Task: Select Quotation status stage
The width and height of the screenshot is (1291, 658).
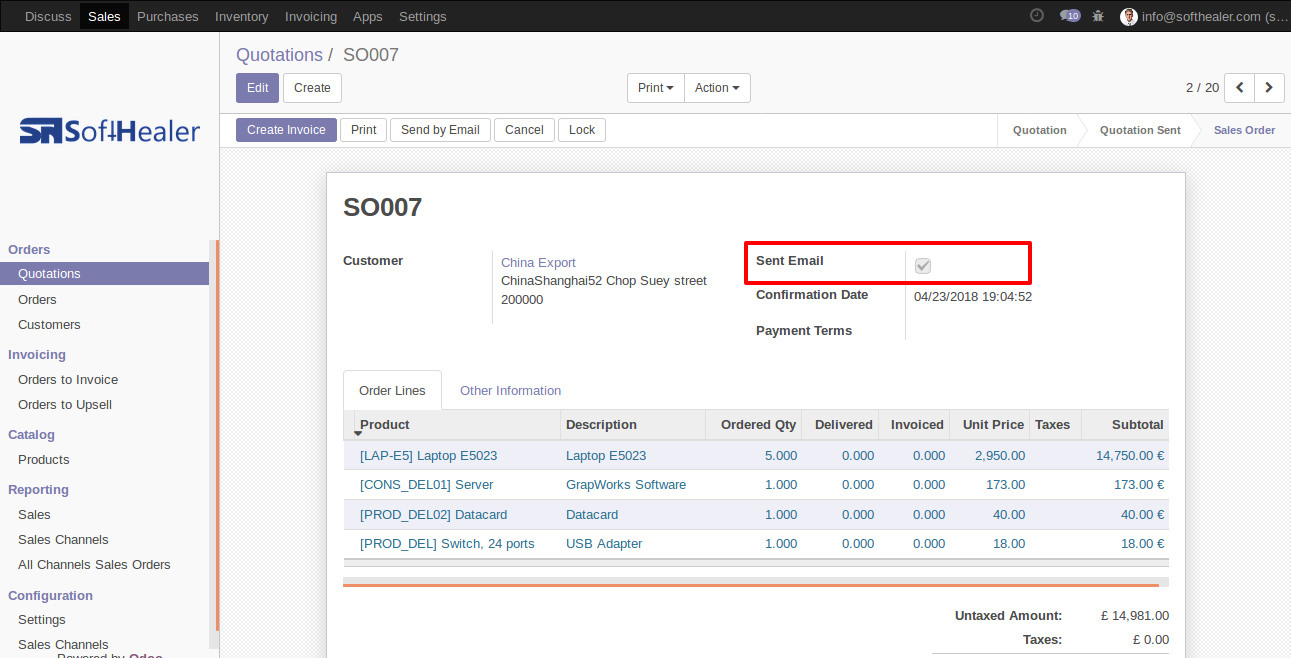Action: point(1039,130)
